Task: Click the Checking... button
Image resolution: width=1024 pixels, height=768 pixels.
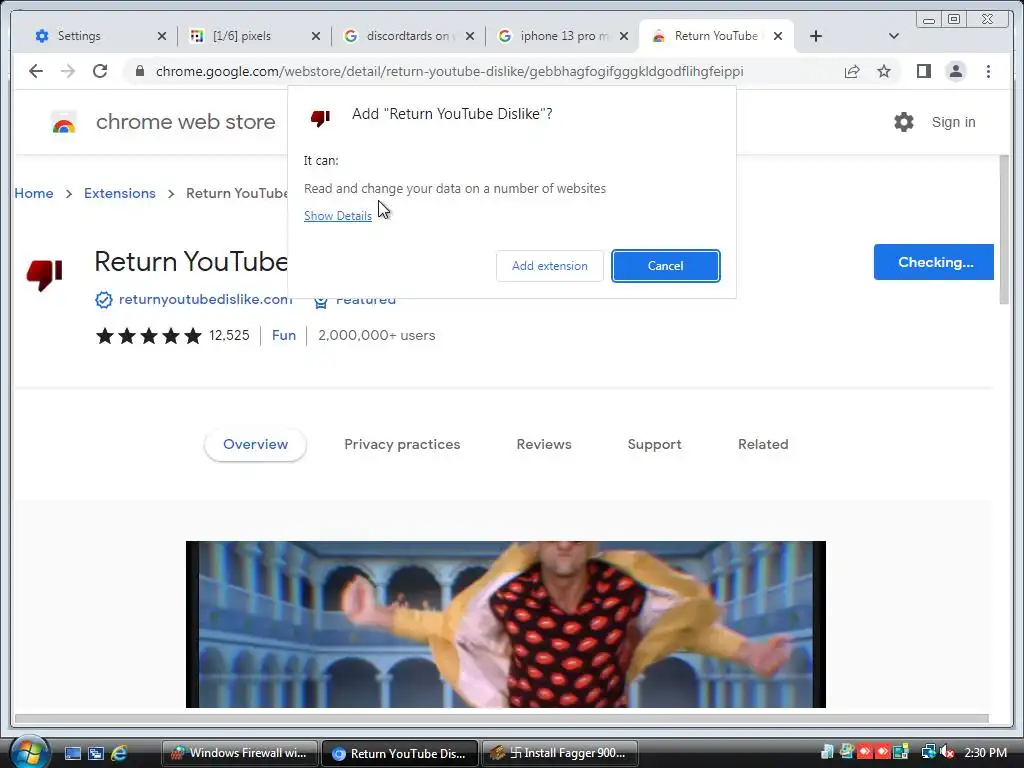Action: click(934, 262)
